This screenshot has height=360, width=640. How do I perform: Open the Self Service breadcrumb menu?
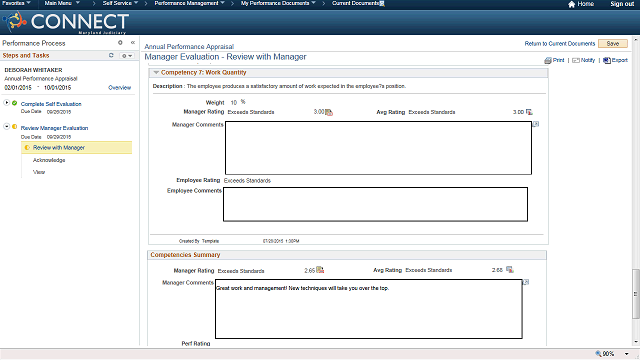120,3
